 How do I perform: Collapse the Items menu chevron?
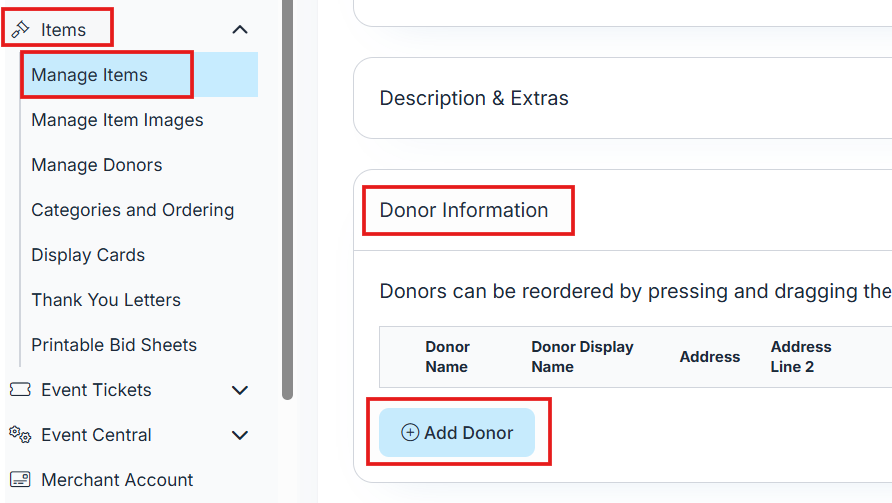click(x=240, y=30)
